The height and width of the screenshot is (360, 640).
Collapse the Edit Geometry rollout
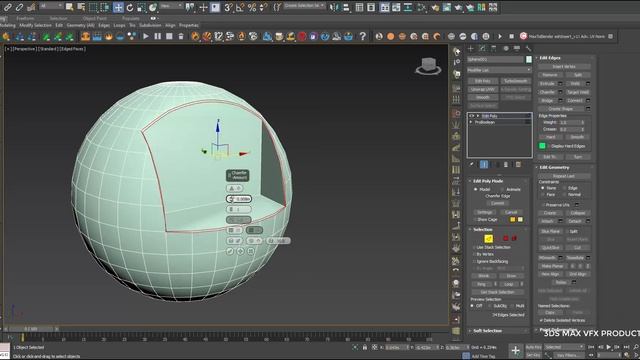(x=554, y=167)
